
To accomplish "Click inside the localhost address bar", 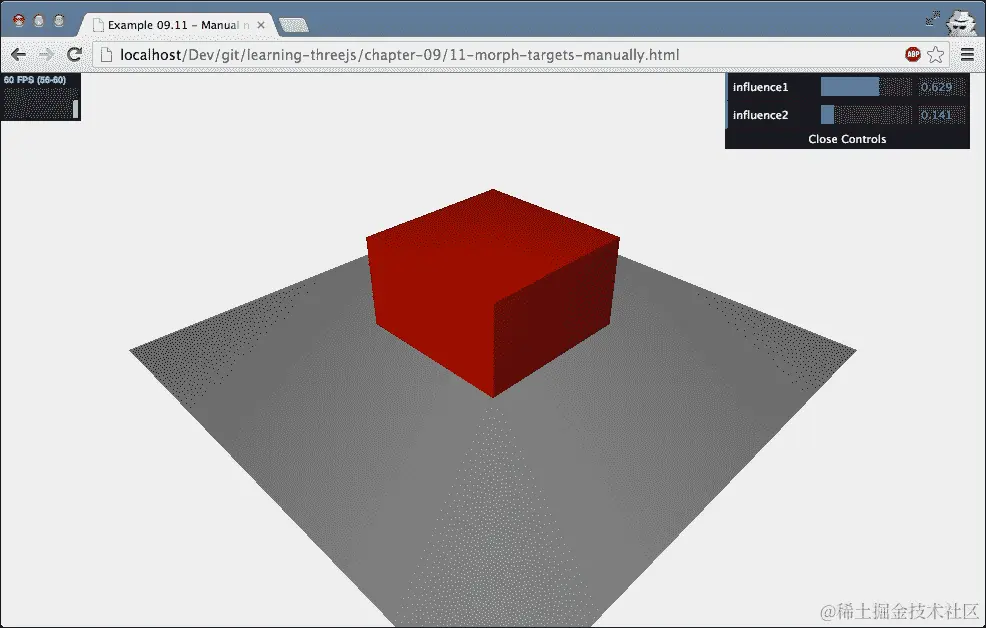I will click(x=400, y=54).
